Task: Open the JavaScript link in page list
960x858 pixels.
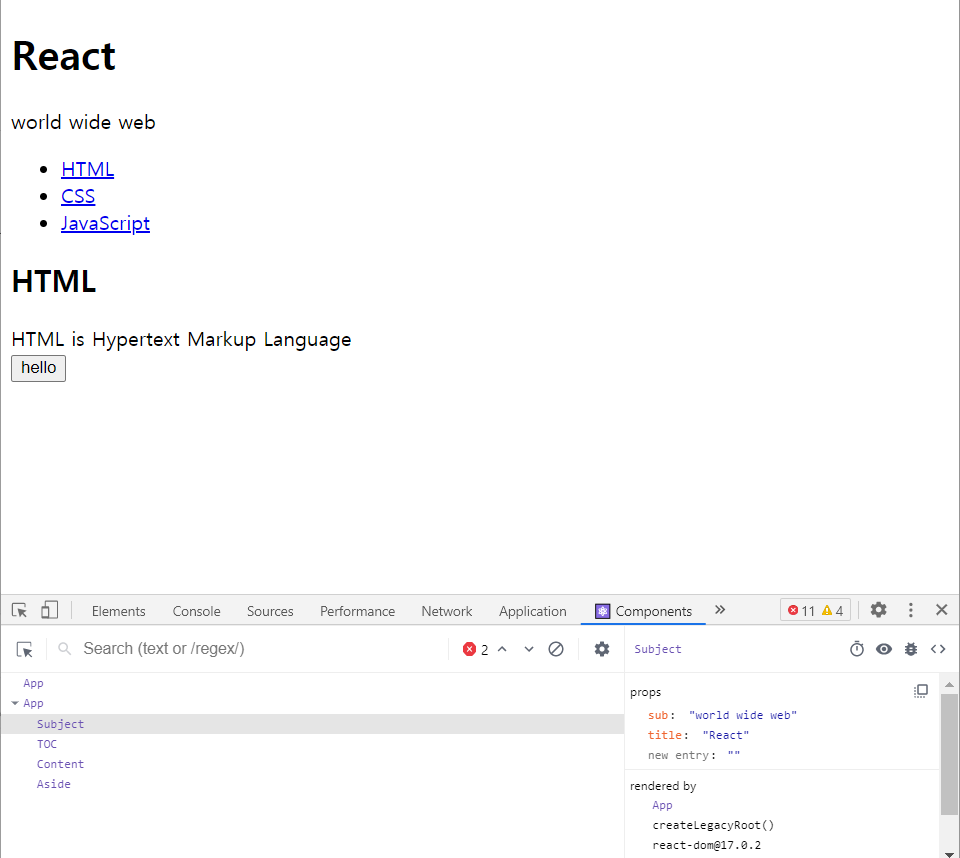Action: click(x=105, y=224)
